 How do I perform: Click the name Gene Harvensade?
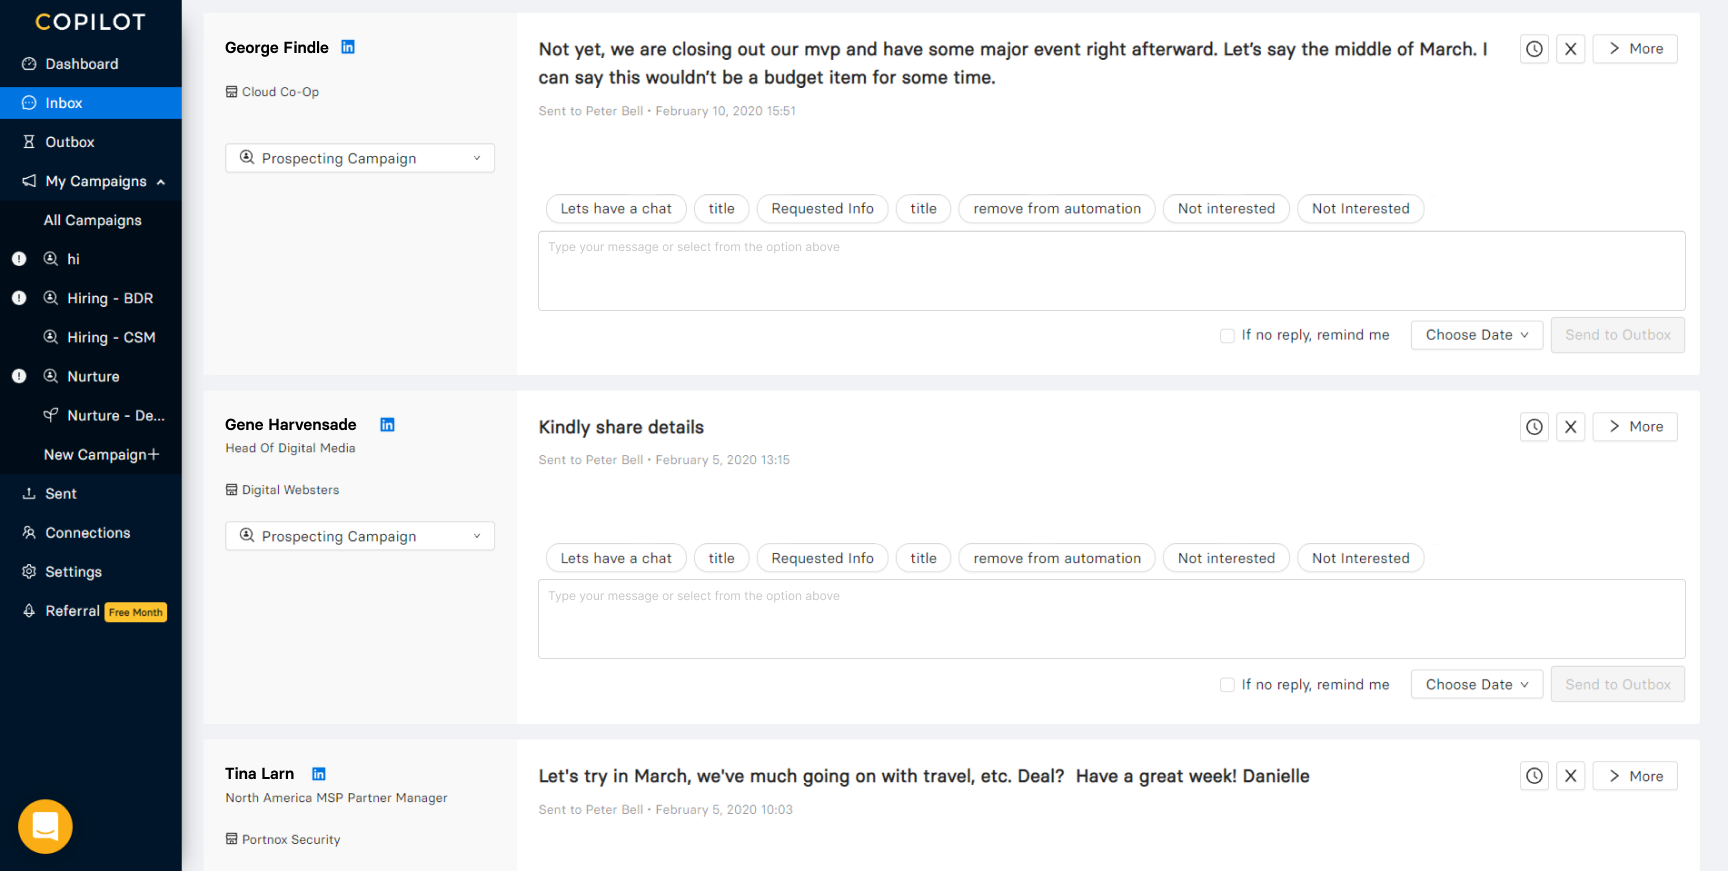coord(290,425)
